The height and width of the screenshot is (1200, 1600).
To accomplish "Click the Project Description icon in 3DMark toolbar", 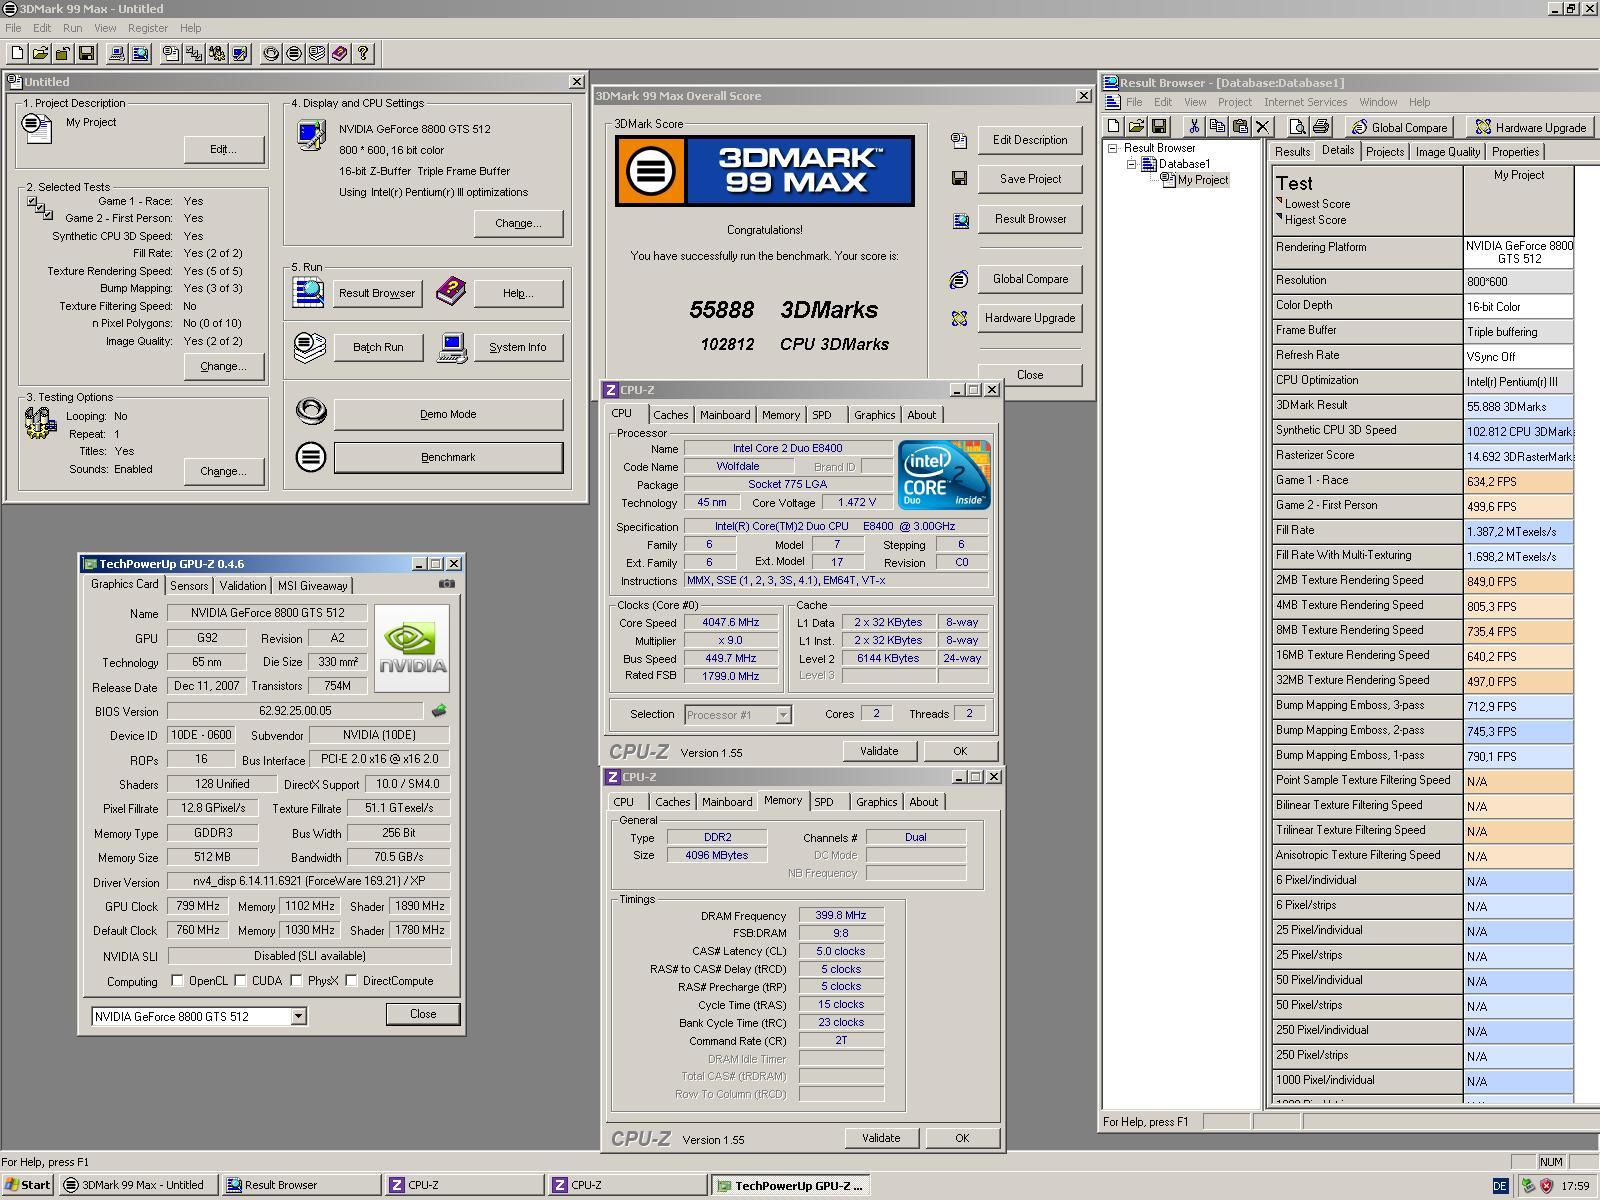I will point(171,54).
